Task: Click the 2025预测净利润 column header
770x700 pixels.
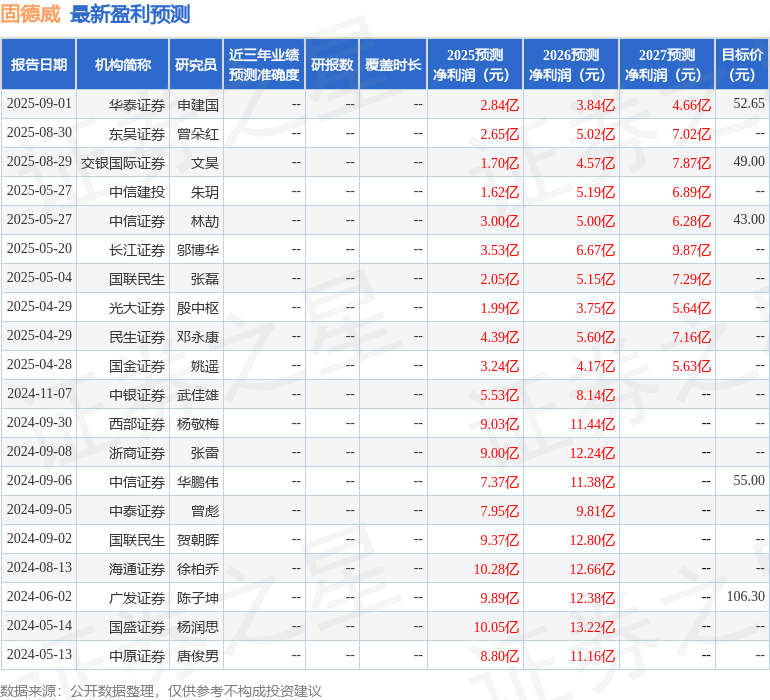Action: click(475, 65)
